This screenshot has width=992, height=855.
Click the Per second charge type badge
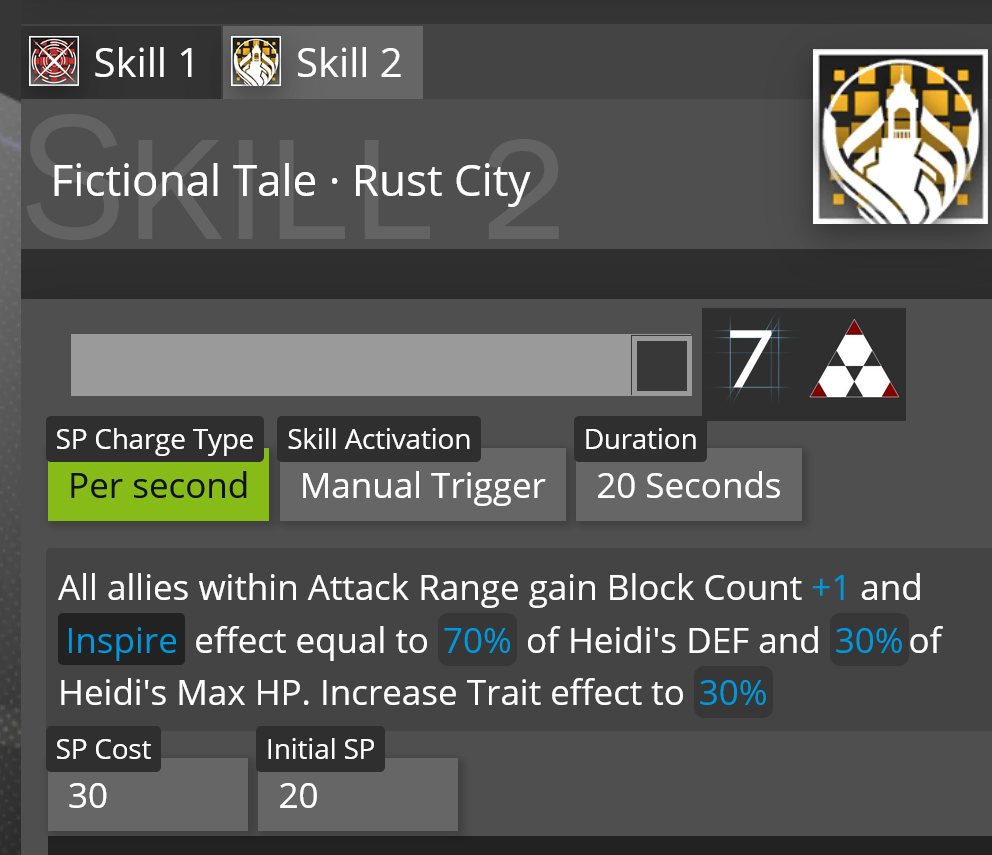(158, 486)
